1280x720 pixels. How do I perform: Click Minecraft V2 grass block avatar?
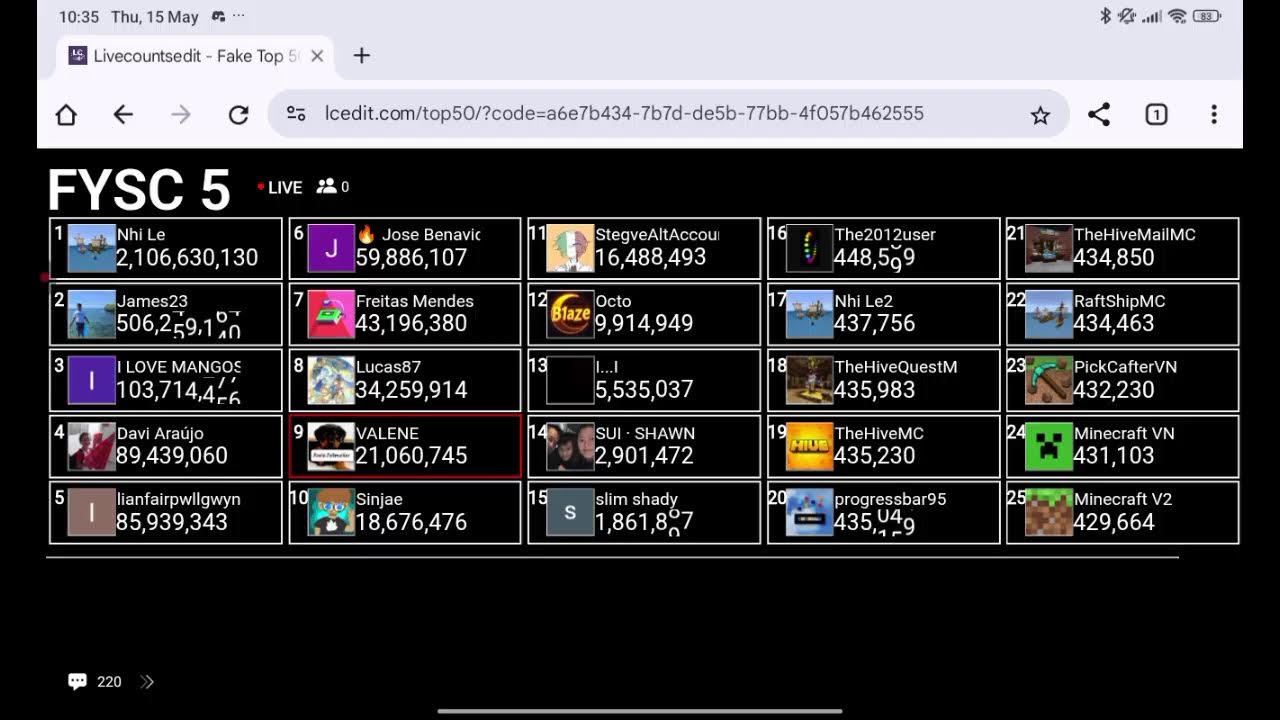1049,513
